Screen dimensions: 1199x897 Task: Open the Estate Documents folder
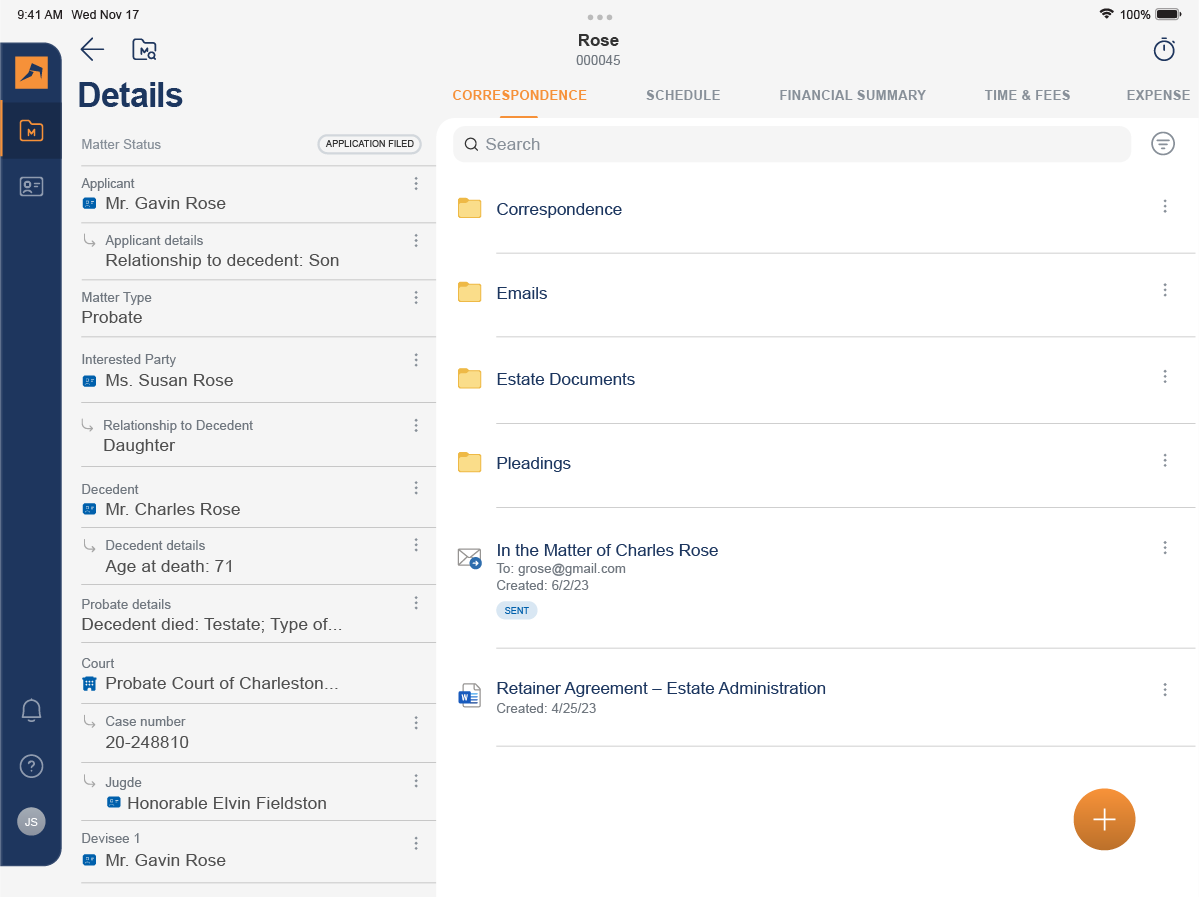565,379
